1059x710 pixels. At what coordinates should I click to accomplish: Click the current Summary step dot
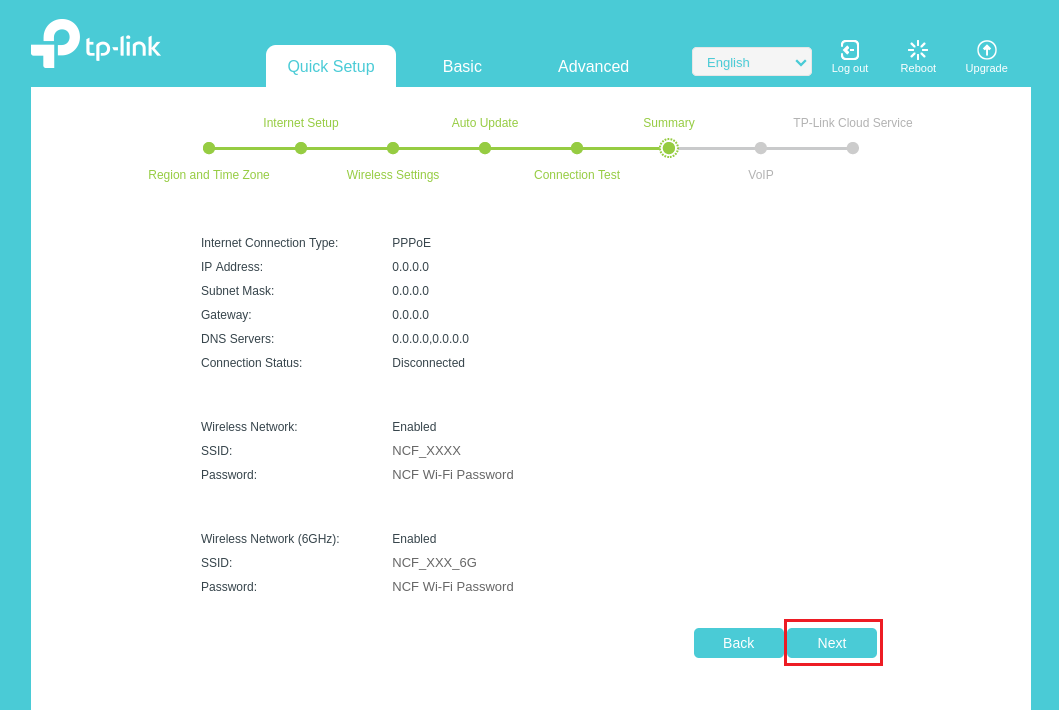pos(669,148)
